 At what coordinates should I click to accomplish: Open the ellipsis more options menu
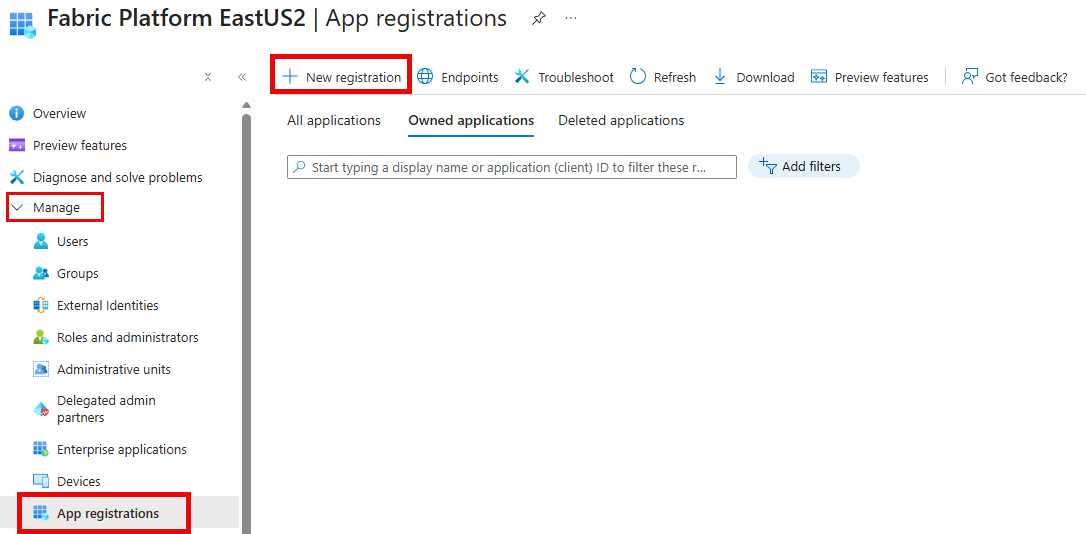[x=571, y=19]
